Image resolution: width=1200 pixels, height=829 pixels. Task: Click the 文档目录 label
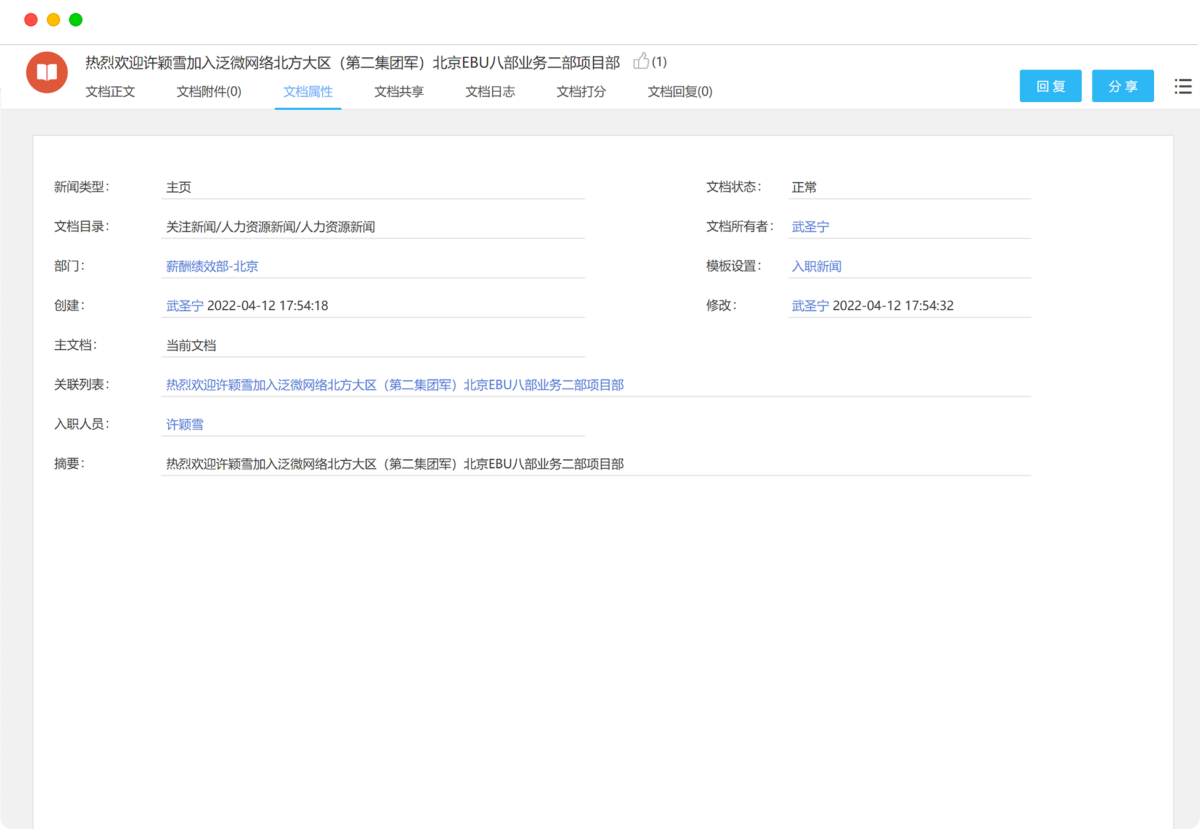click(x=81, y=227)
